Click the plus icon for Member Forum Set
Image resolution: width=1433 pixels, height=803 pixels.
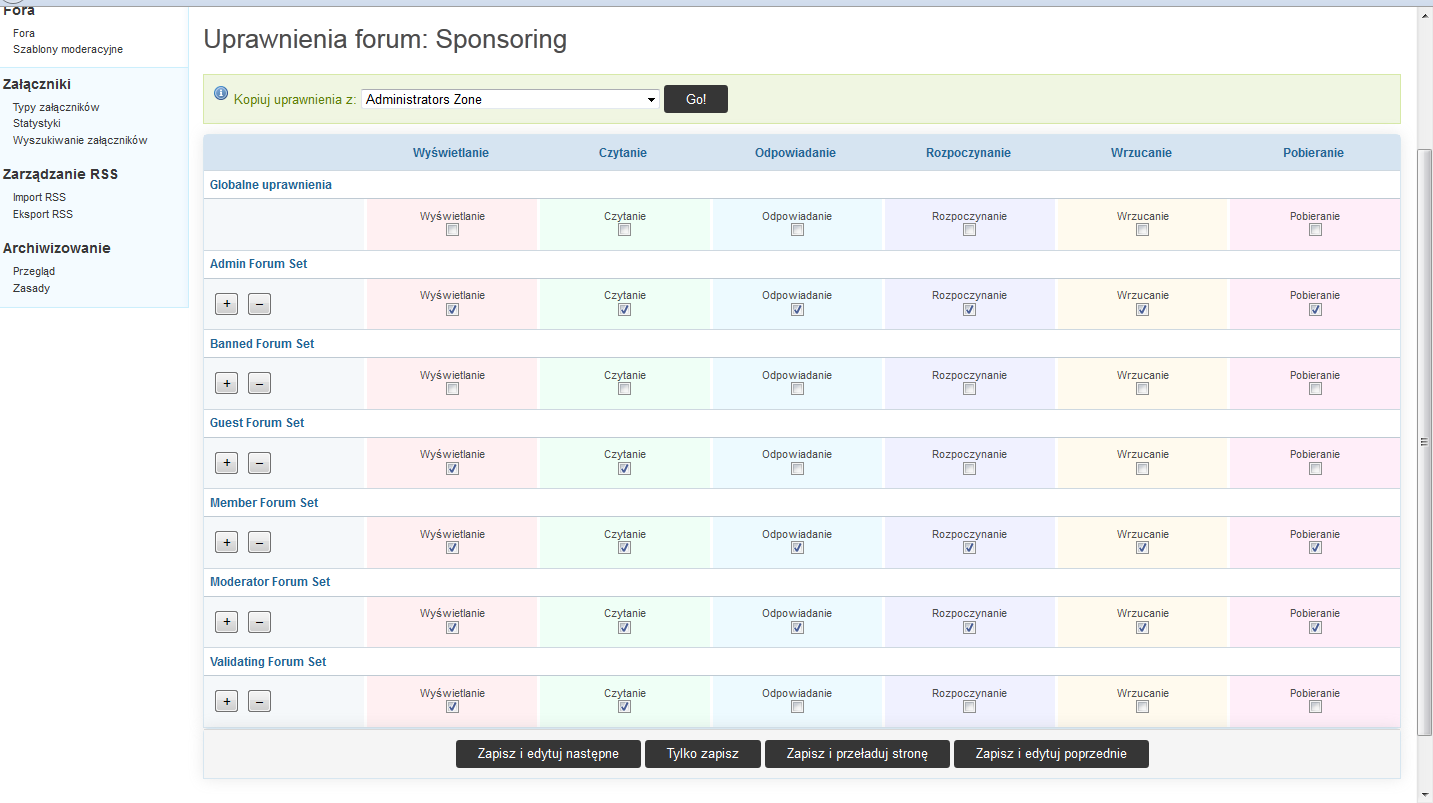click(x=227, y=542)
